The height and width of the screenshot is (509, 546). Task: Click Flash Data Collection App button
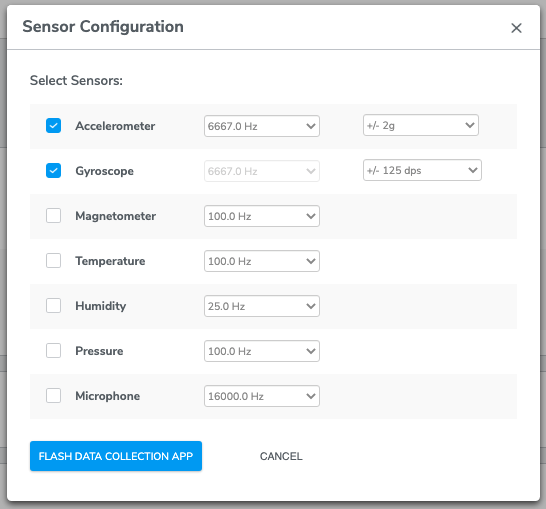(116, 456)
